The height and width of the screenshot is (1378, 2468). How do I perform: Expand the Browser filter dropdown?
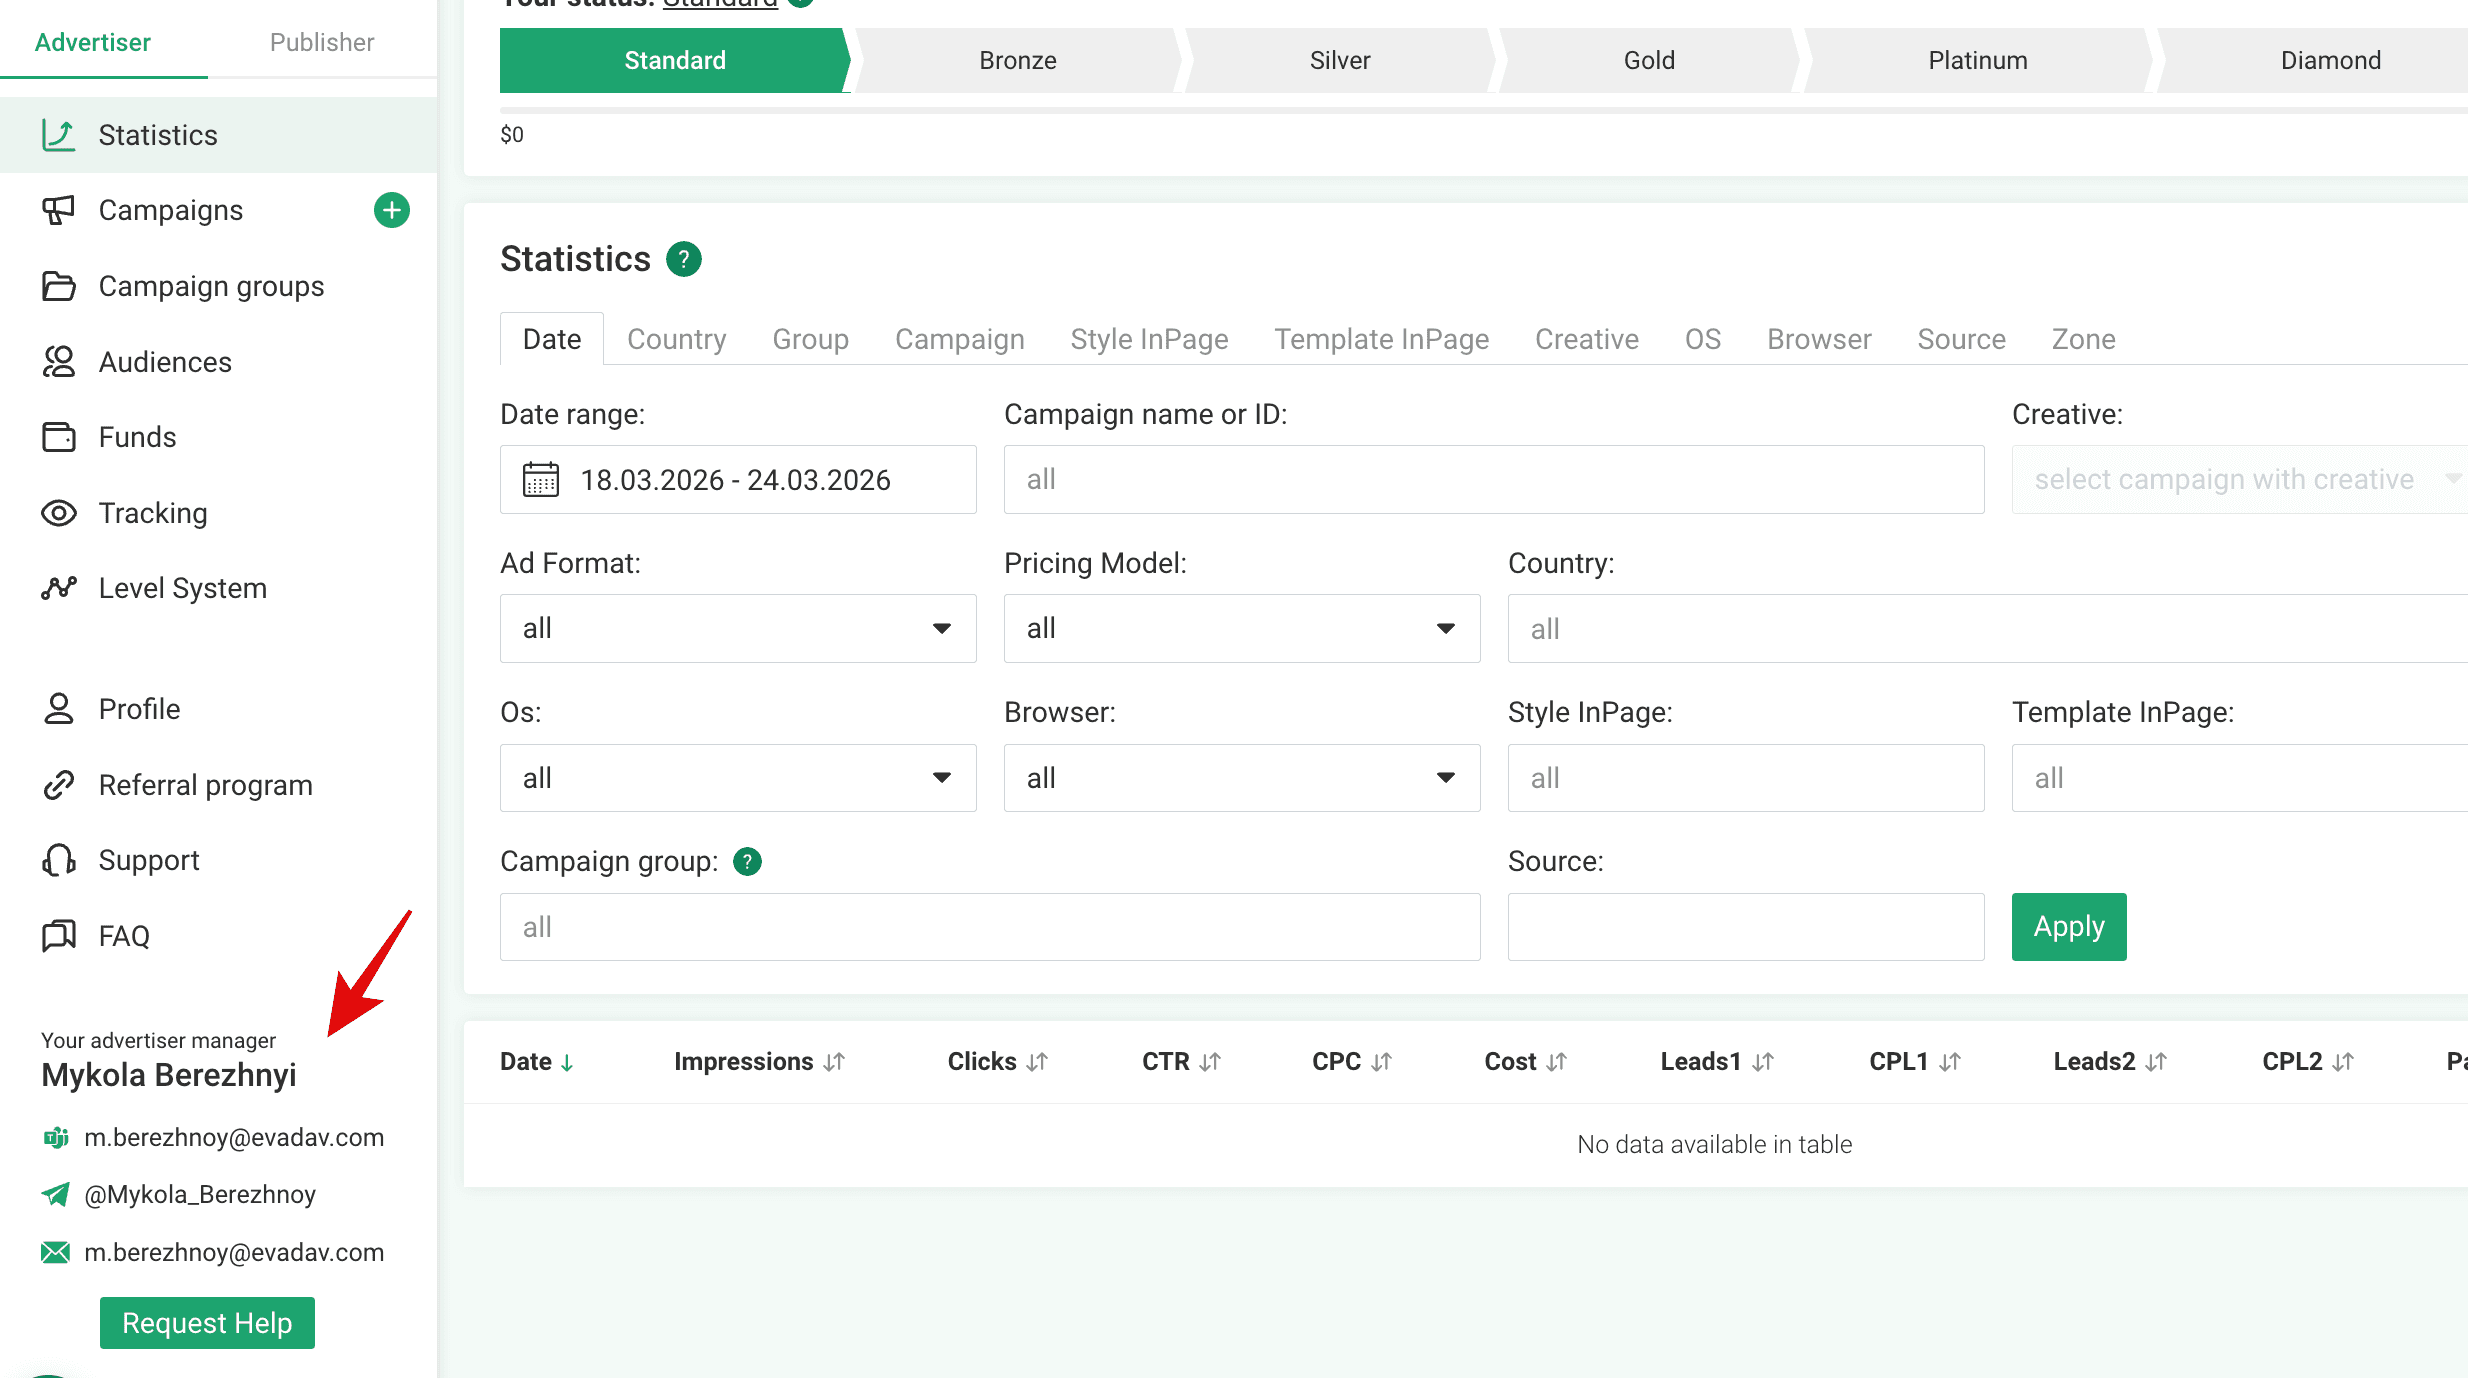pos(1241,778)
